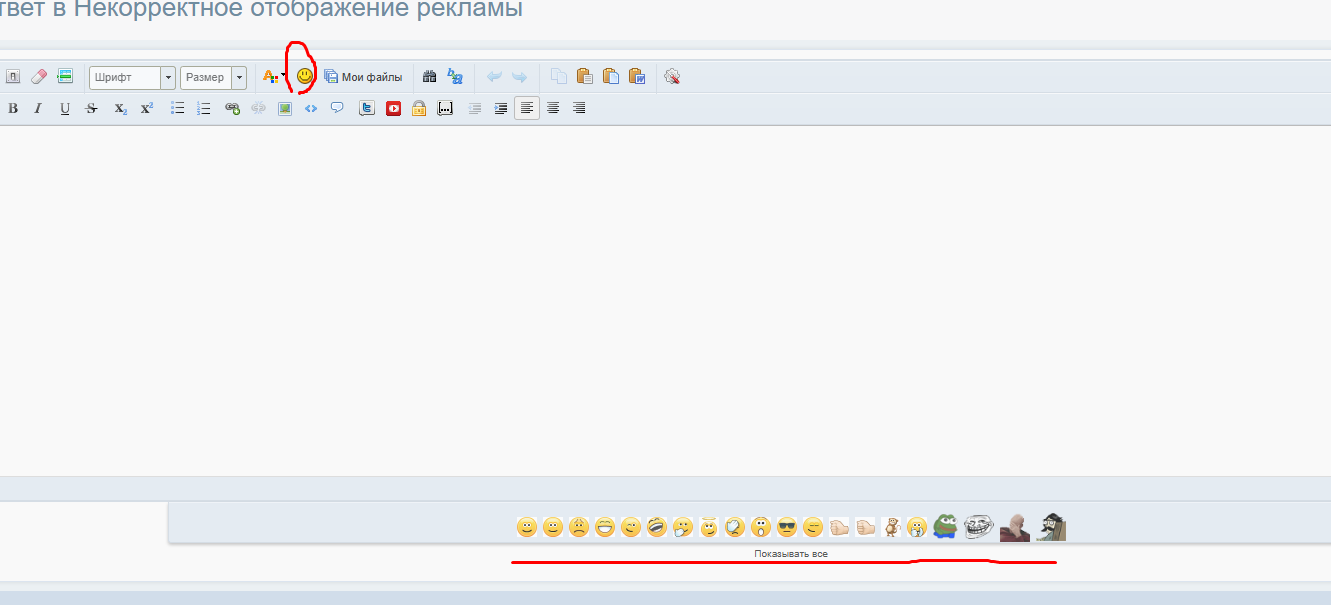Viewport: 1331px width, 605px height.
Task: Insert the surprised open-mouth emoticon
Action: pyautogui.click(x=761, y=526)
